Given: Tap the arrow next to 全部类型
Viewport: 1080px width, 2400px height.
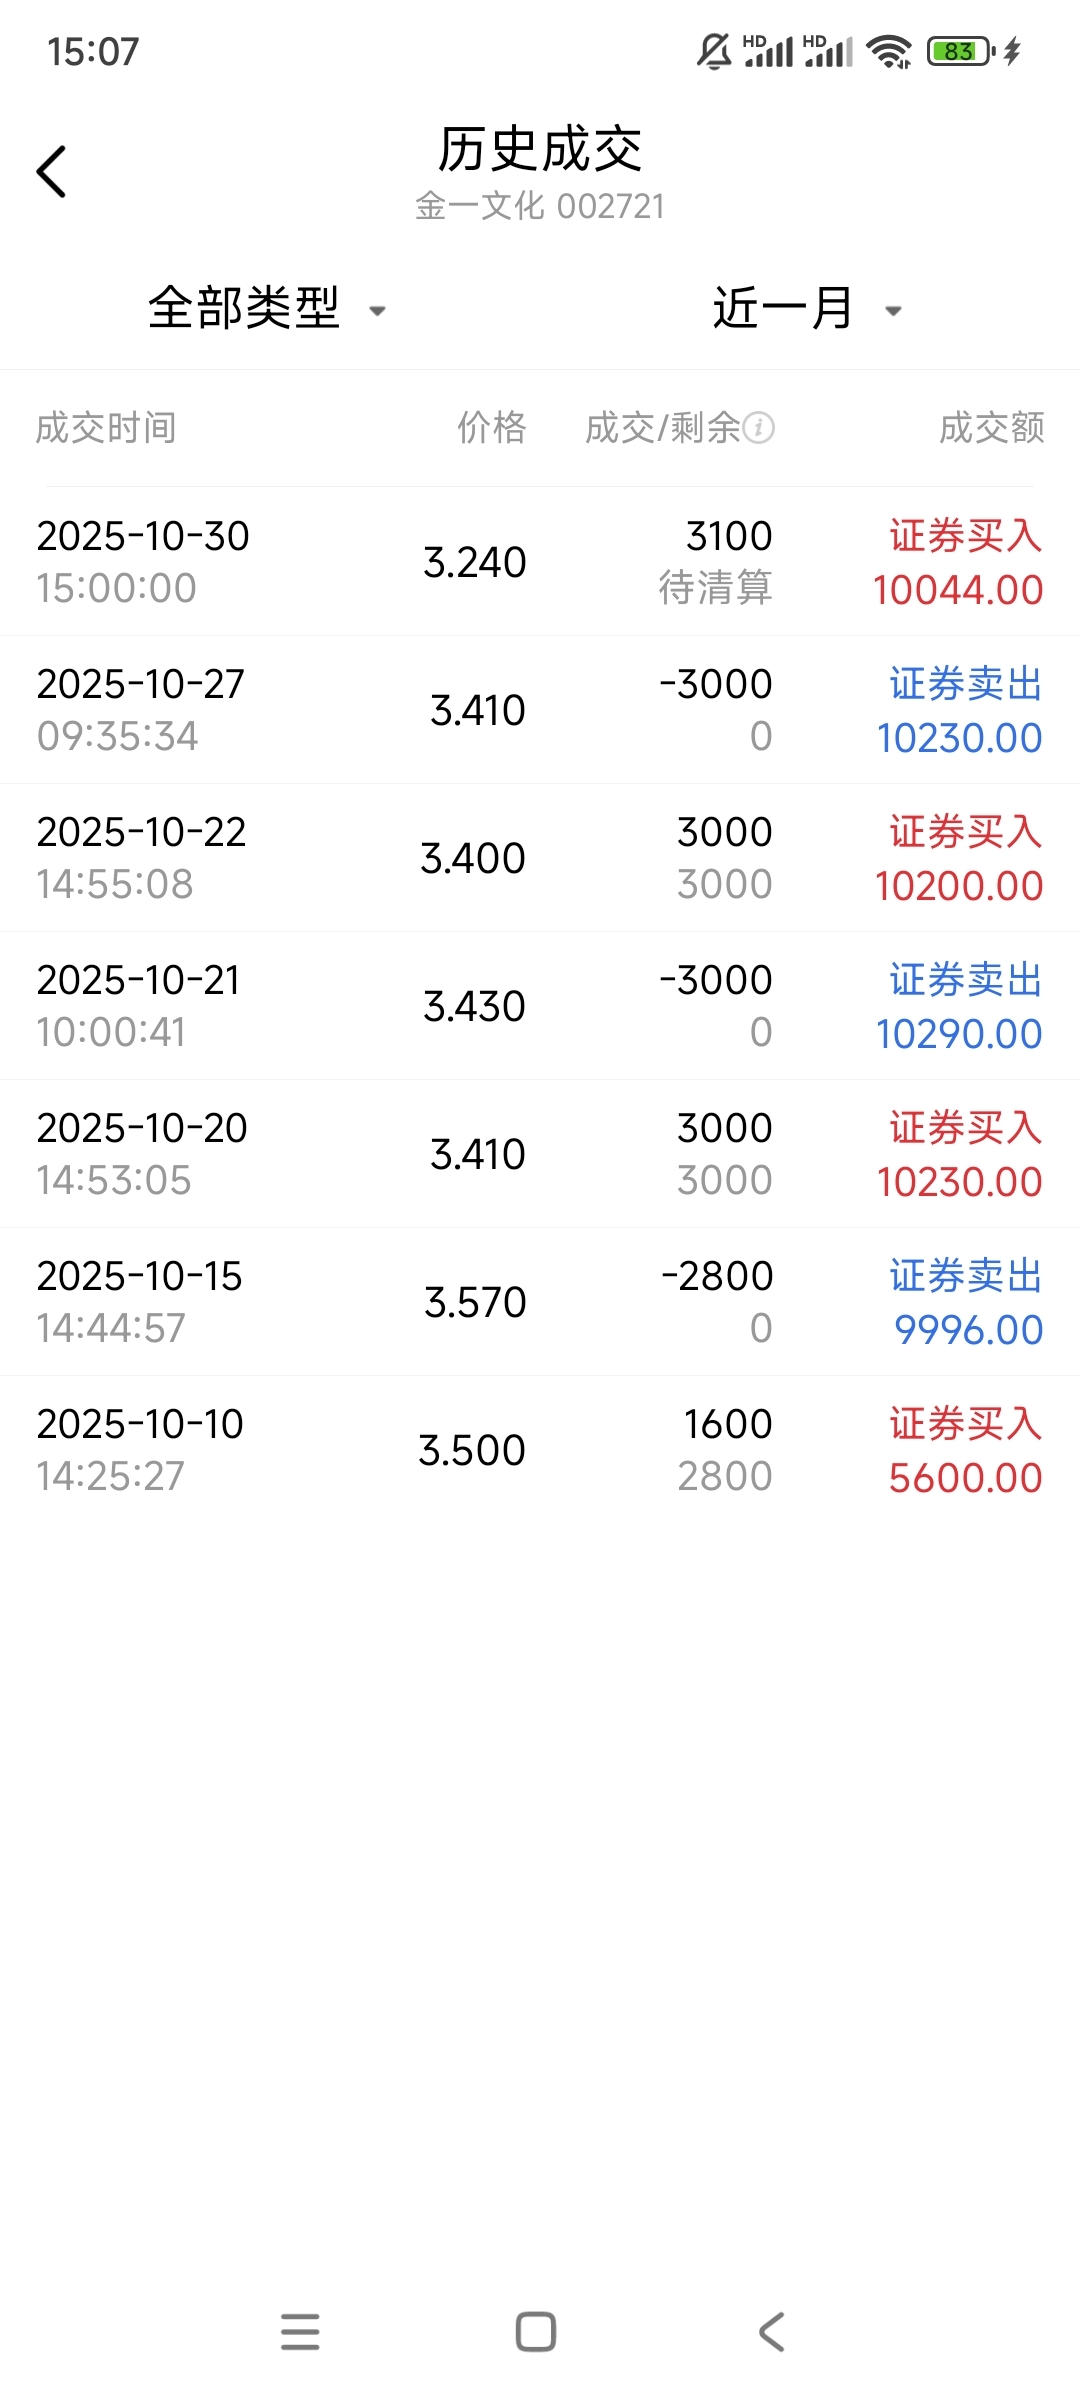Looking at the screenshot, I should click(x=378, y=311).
